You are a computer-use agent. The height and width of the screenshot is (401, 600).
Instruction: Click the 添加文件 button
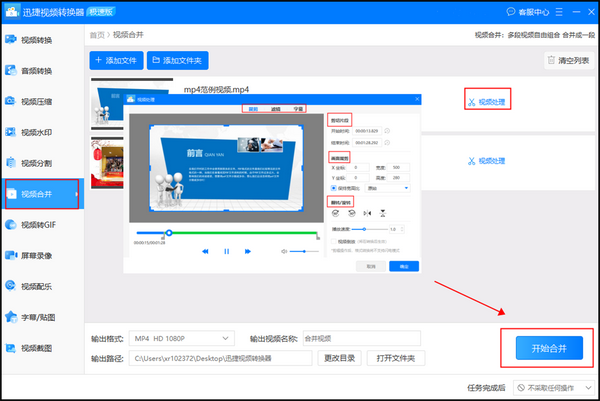pos(117,61)
